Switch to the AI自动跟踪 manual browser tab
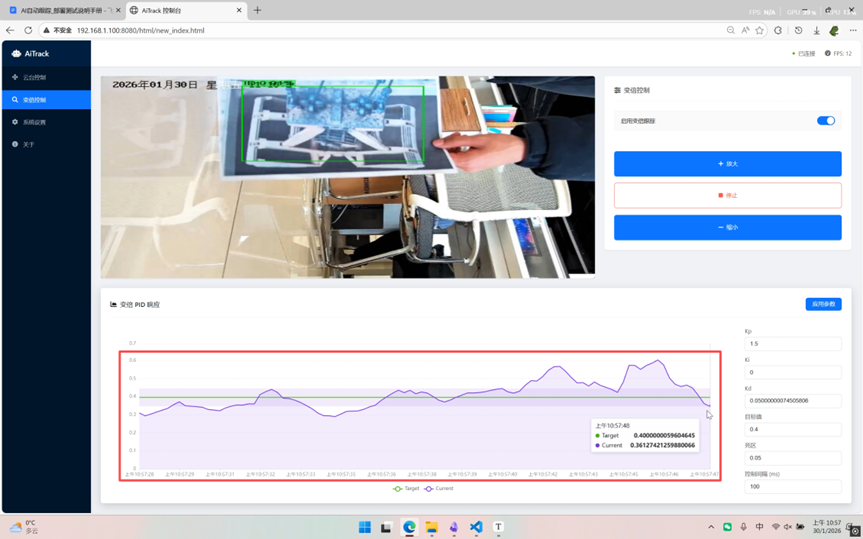Viewport: 863px width, 539px height. click(x=60, y=10)
